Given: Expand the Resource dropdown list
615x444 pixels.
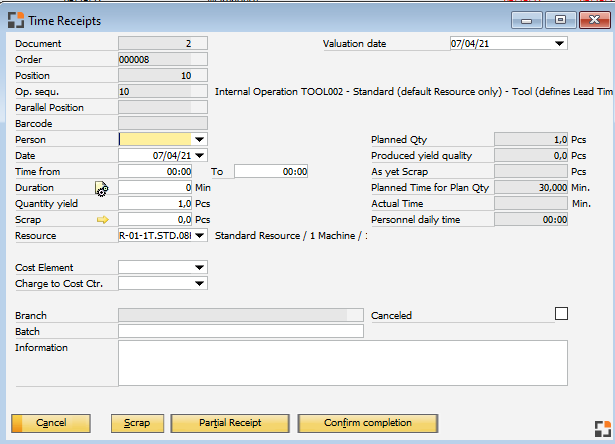Looking at the screenshot, I should click(200, 236).
